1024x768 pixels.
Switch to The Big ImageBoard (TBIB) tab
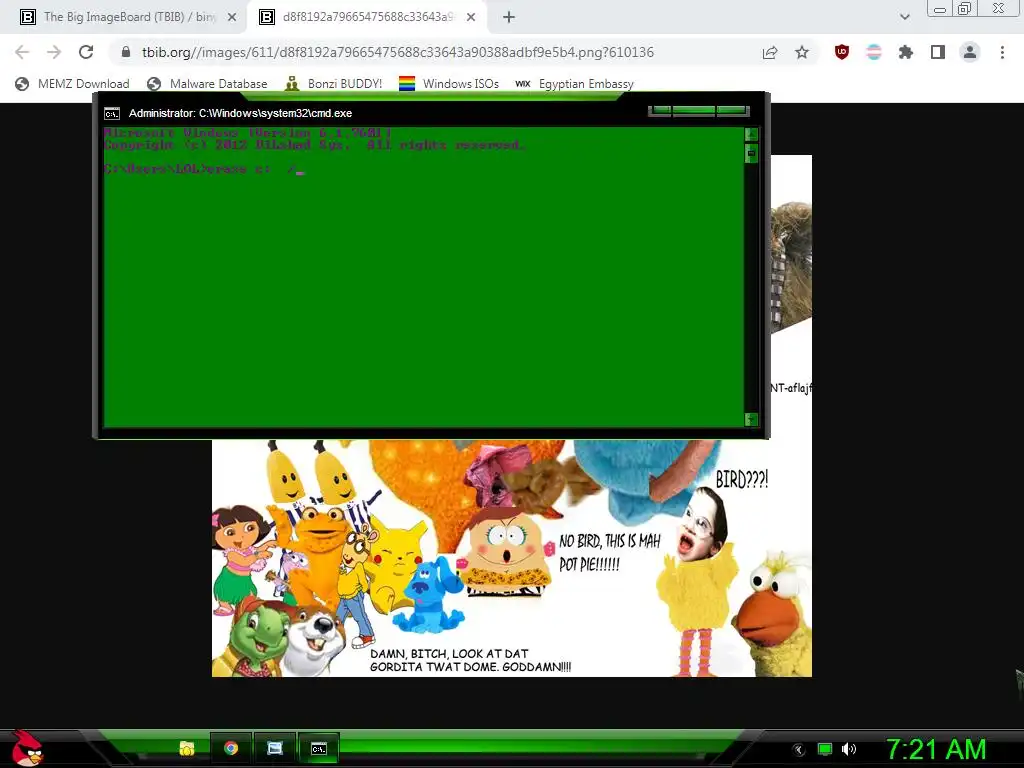[x=127, y=17]
